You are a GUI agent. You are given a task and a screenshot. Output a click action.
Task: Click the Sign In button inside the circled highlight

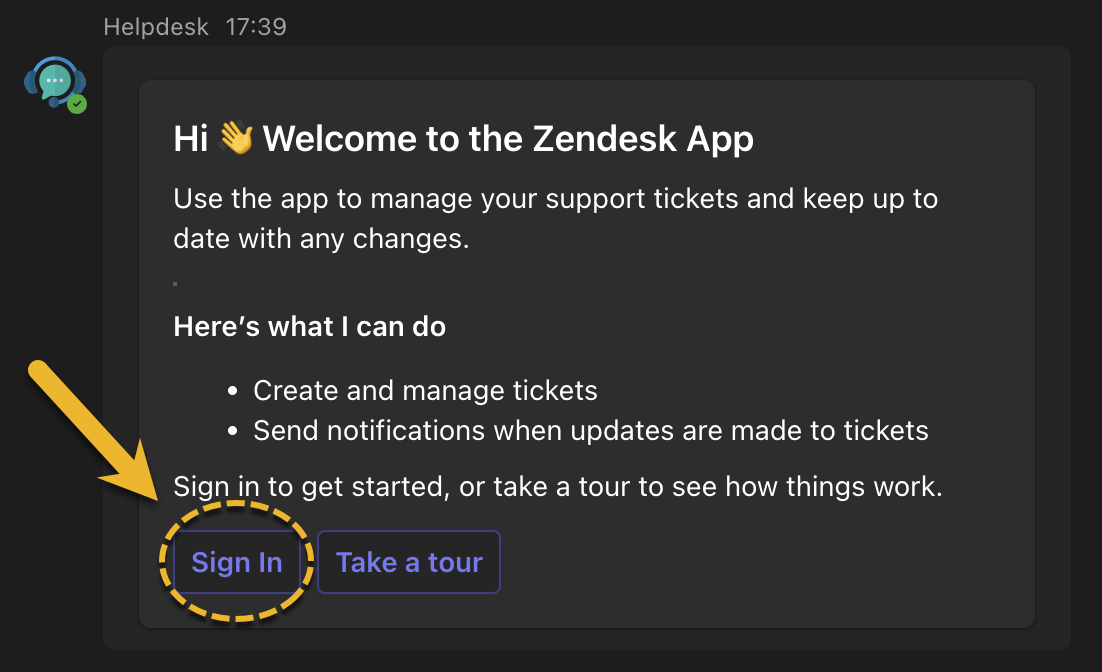click(x=236, y=562)
